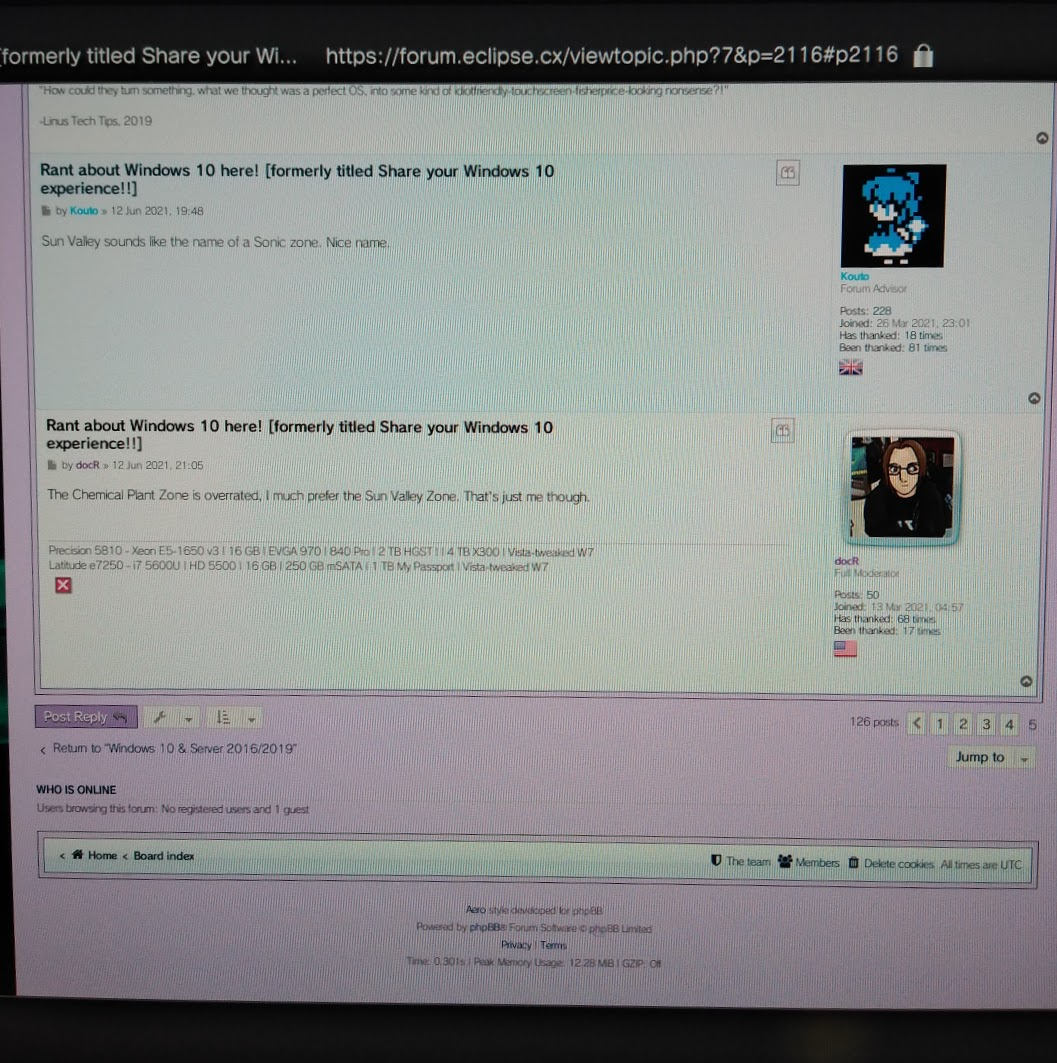
Task: Open Kouto's post title link
Action: (x=297, y=179)
